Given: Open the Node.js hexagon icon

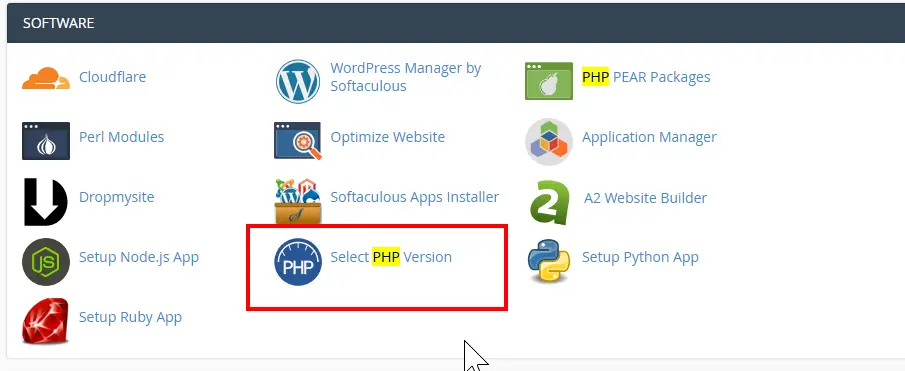Looking at the screenshot, I should (x=46, y=262).
